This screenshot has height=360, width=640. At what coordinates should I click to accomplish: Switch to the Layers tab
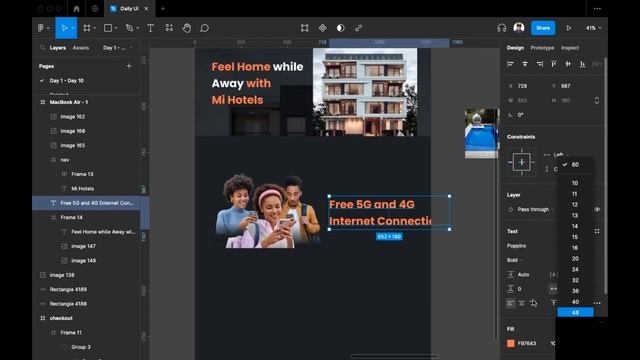click(58, 48)
